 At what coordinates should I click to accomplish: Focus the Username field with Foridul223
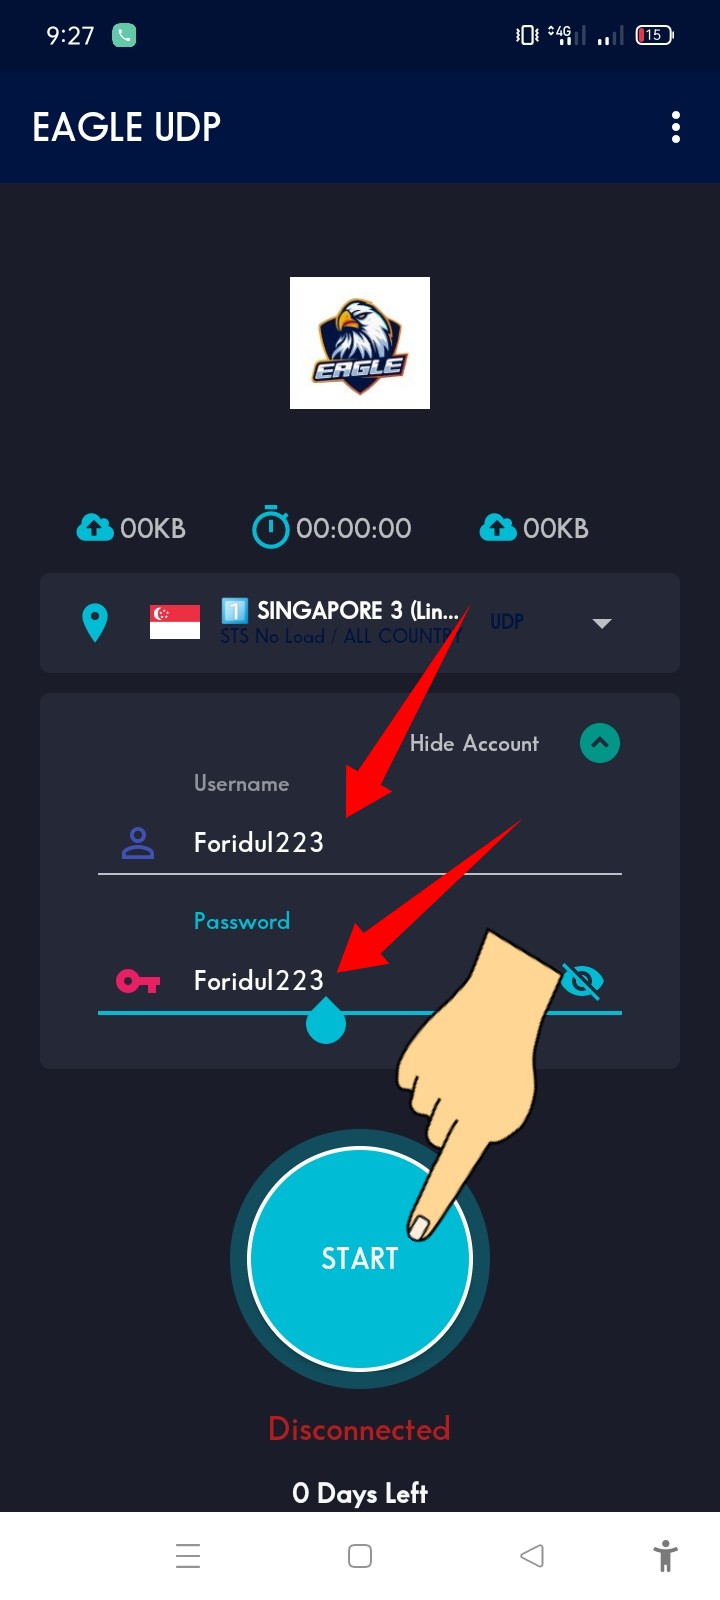[360, 843]
